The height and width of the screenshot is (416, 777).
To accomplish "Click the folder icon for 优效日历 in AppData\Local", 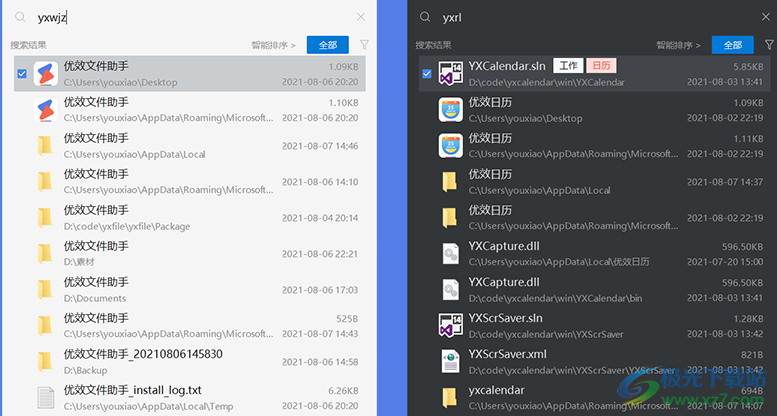I will click(x=449, y=181).
